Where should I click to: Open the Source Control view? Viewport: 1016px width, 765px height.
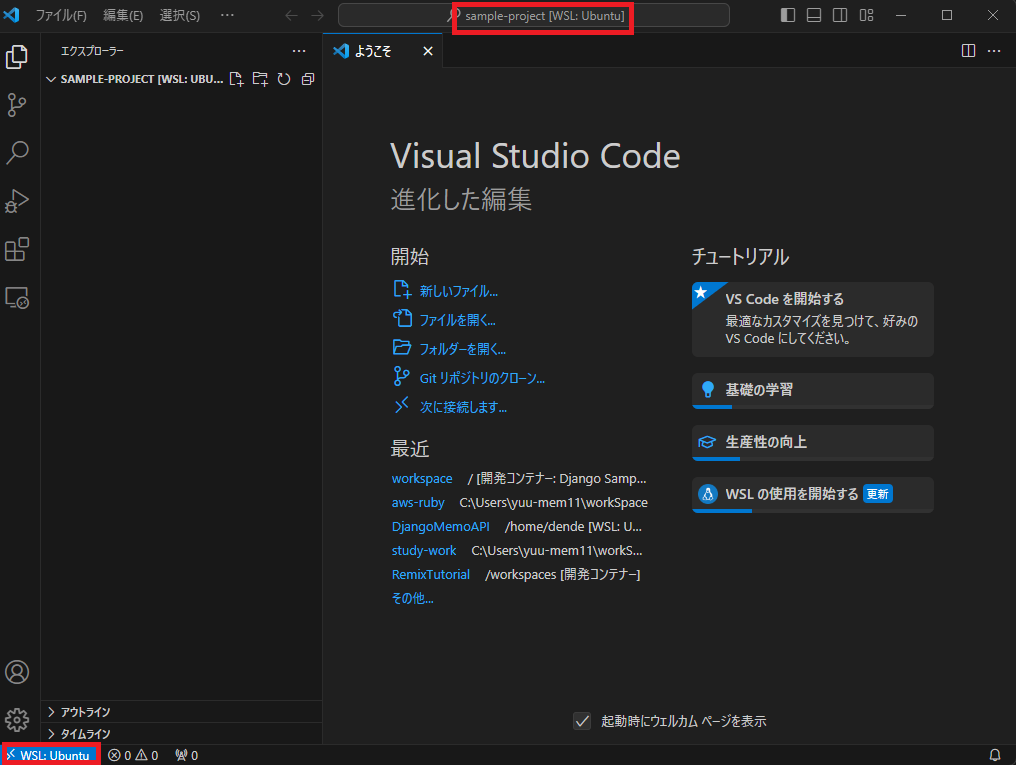[17, 105]
